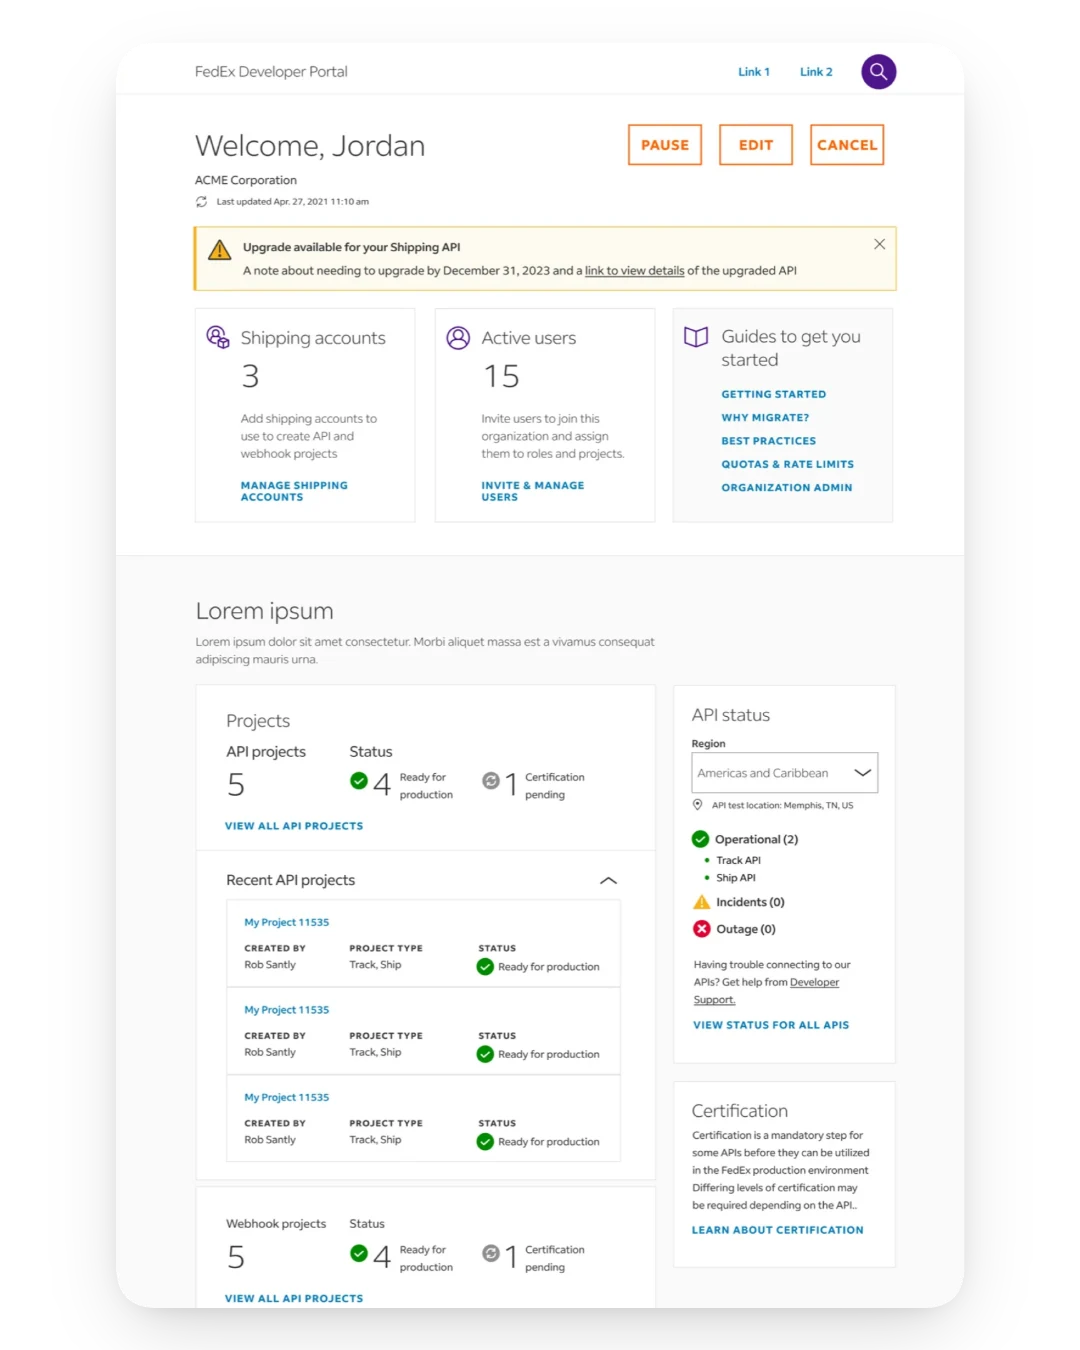Click API projects certification pending icon
The height and width of the screenshot is (1350, 1080).
tap(491, 781)
